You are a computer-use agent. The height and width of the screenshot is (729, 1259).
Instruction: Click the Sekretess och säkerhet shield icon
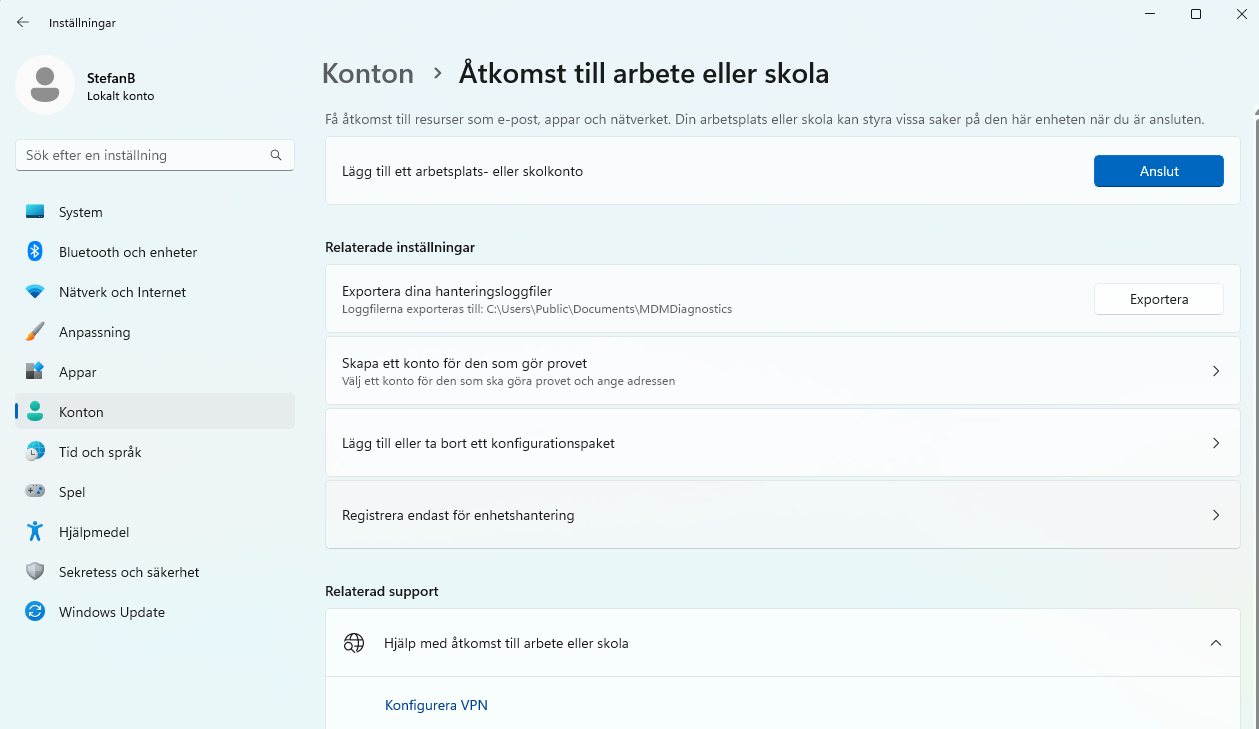(x=35, y=572)
